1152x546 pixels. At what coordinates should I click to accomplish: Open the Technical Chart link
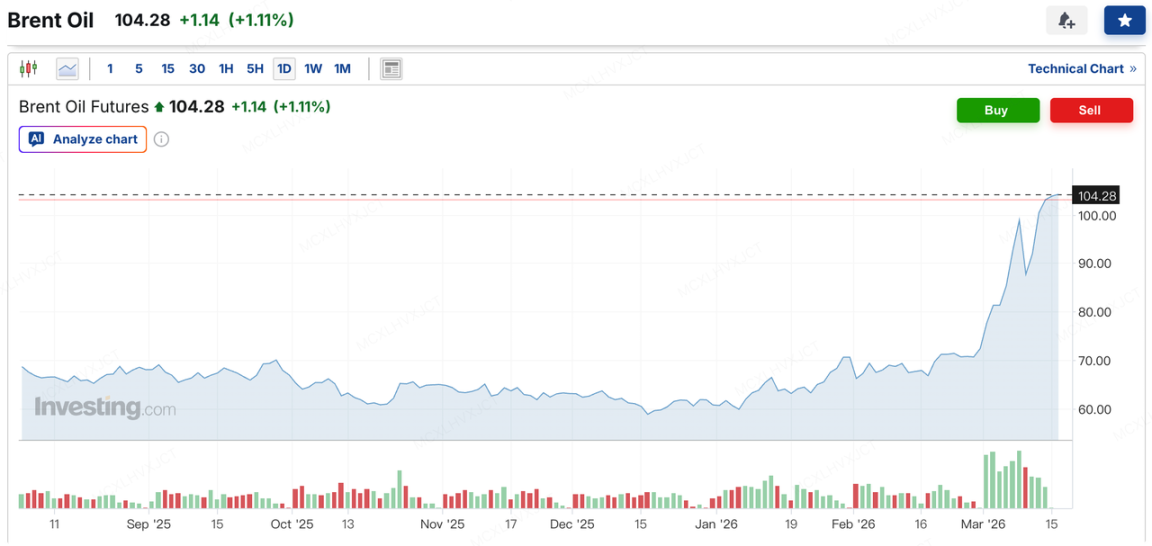[1075, 69]
